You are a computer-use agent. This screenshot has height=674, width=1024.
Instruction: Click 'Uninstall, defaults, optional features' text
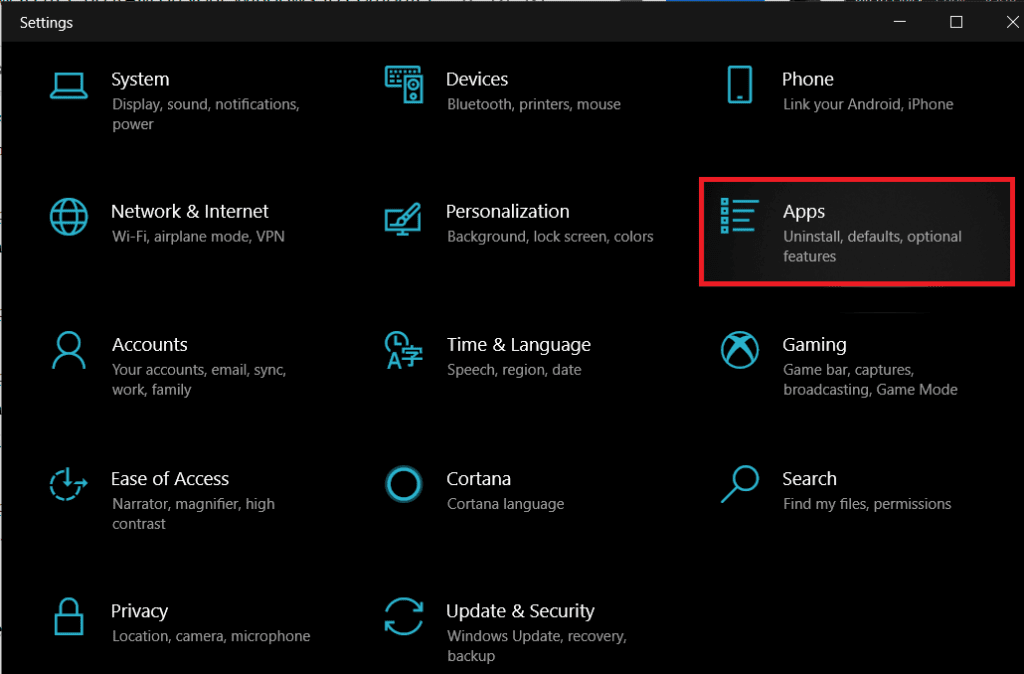pos(872,246)
